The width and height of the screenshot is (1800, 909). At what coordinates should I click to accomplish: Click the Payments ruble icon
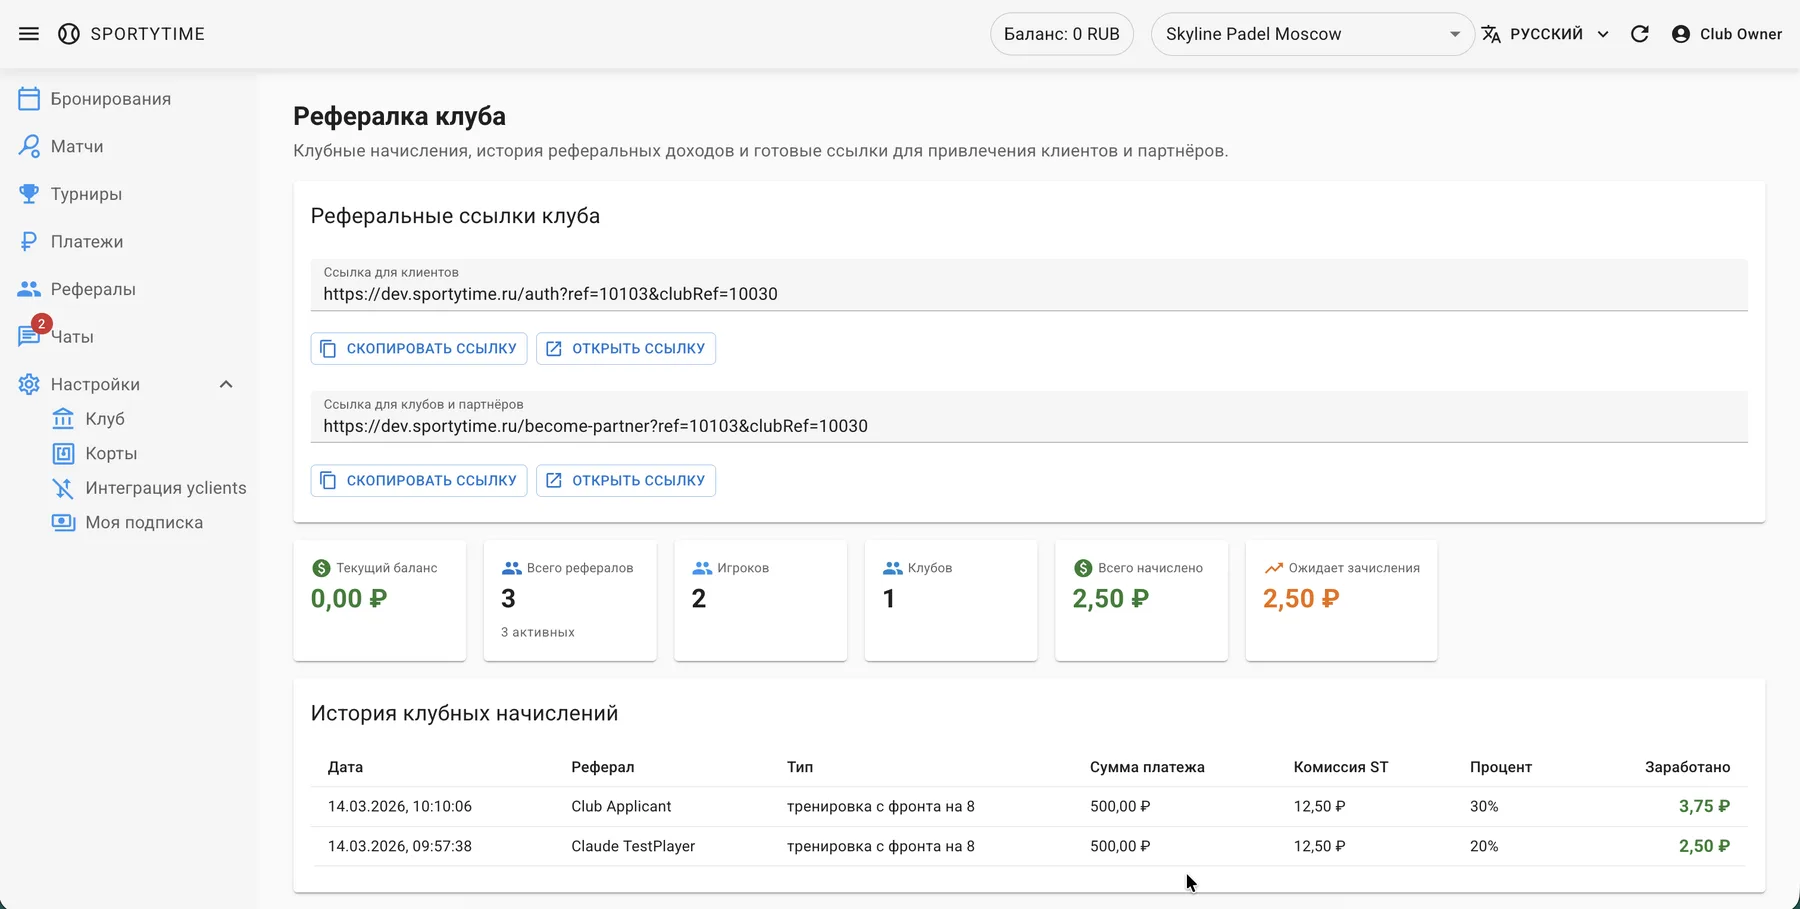(29, 242)
